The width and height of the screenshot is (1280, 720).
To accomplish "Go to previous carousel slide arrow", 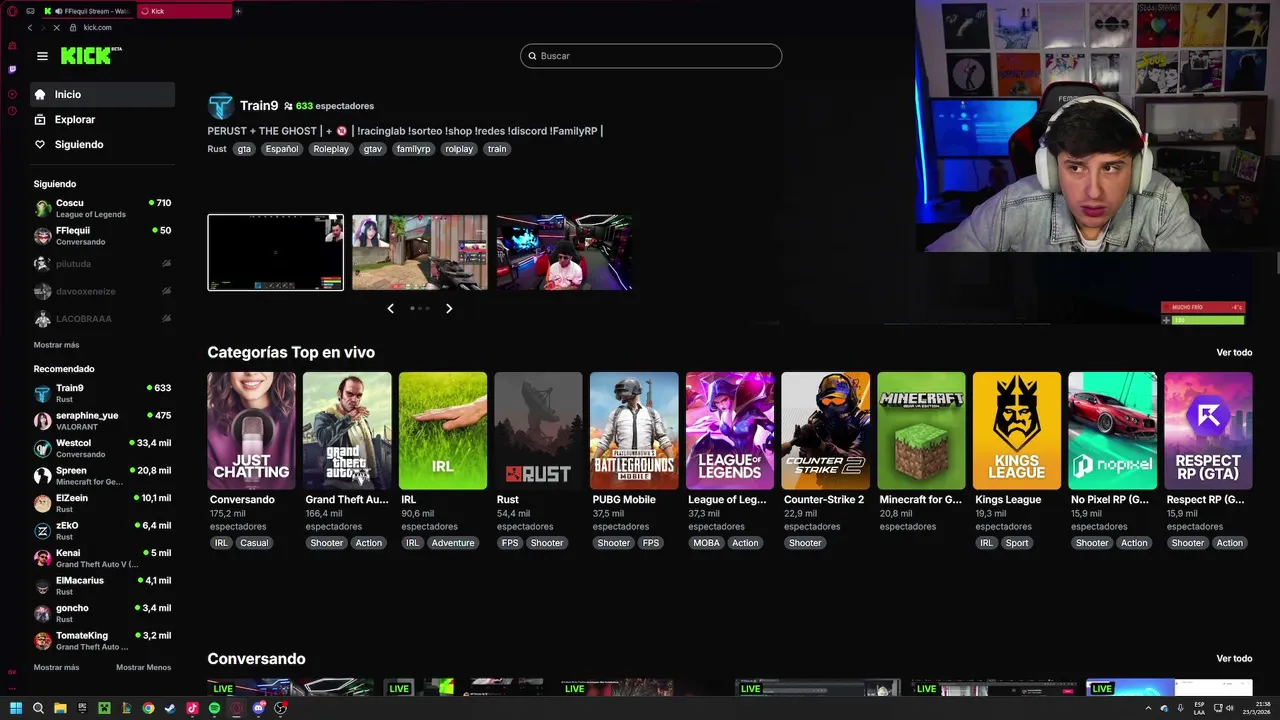I will click(x=391, y=308).
